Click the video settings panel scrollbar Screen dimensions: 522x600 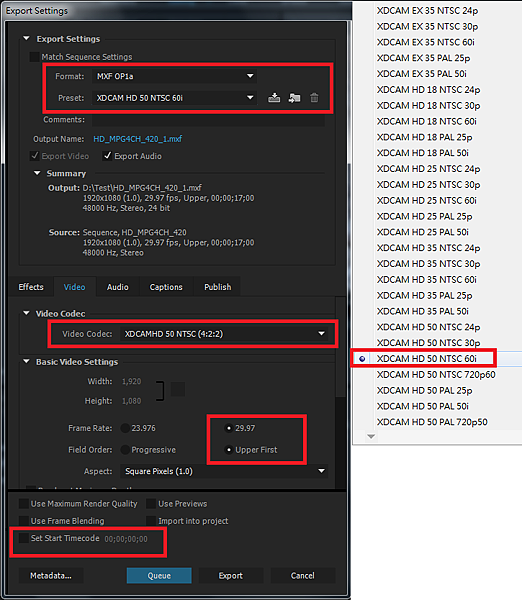coord(341,347)
